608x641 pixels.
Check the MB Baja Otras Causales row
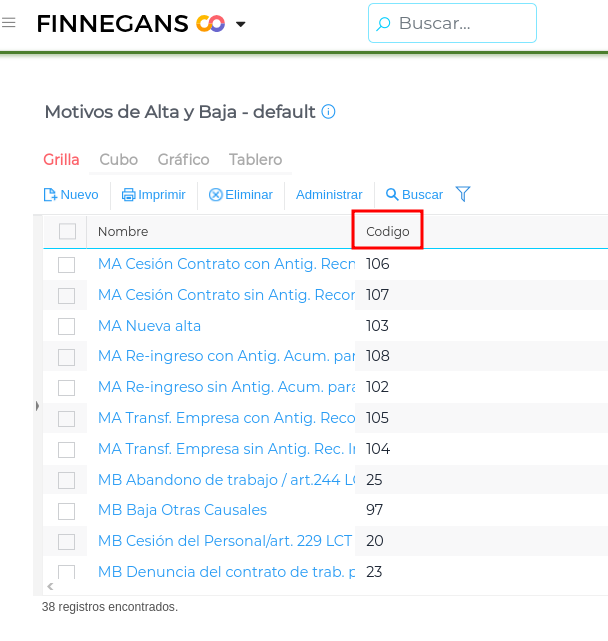coord(66,511)
